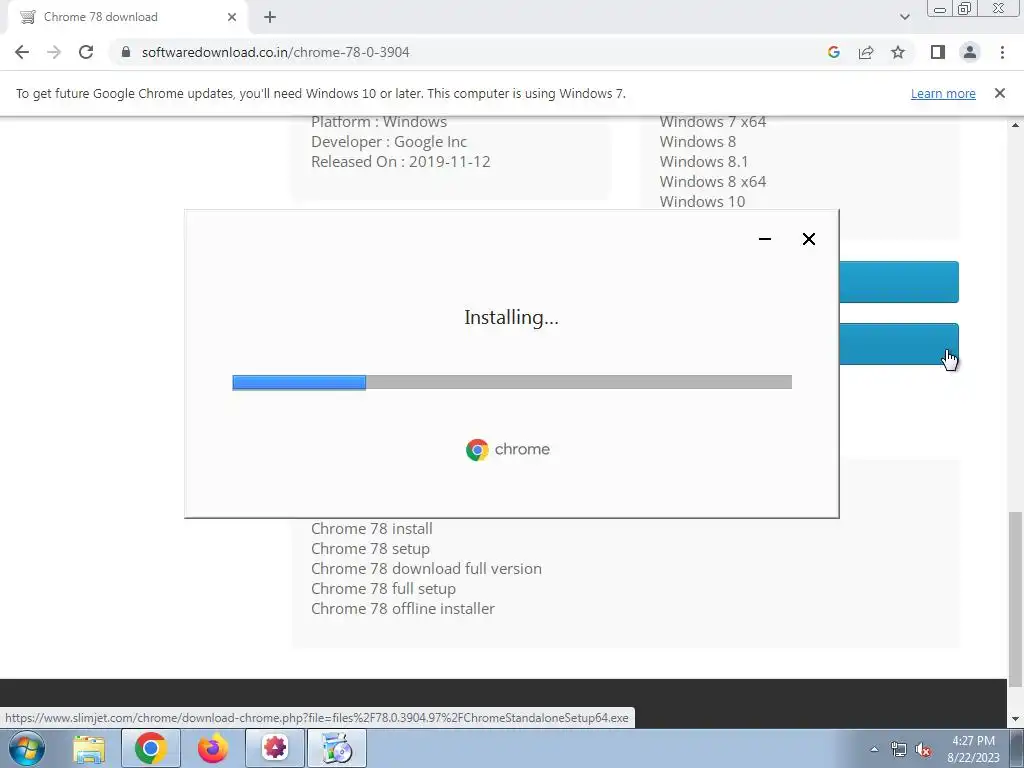Viewport: 1024px width, 768px height.
Task: Select 'Chrome 78 full setup' text
Action: (x=383, y=589)
